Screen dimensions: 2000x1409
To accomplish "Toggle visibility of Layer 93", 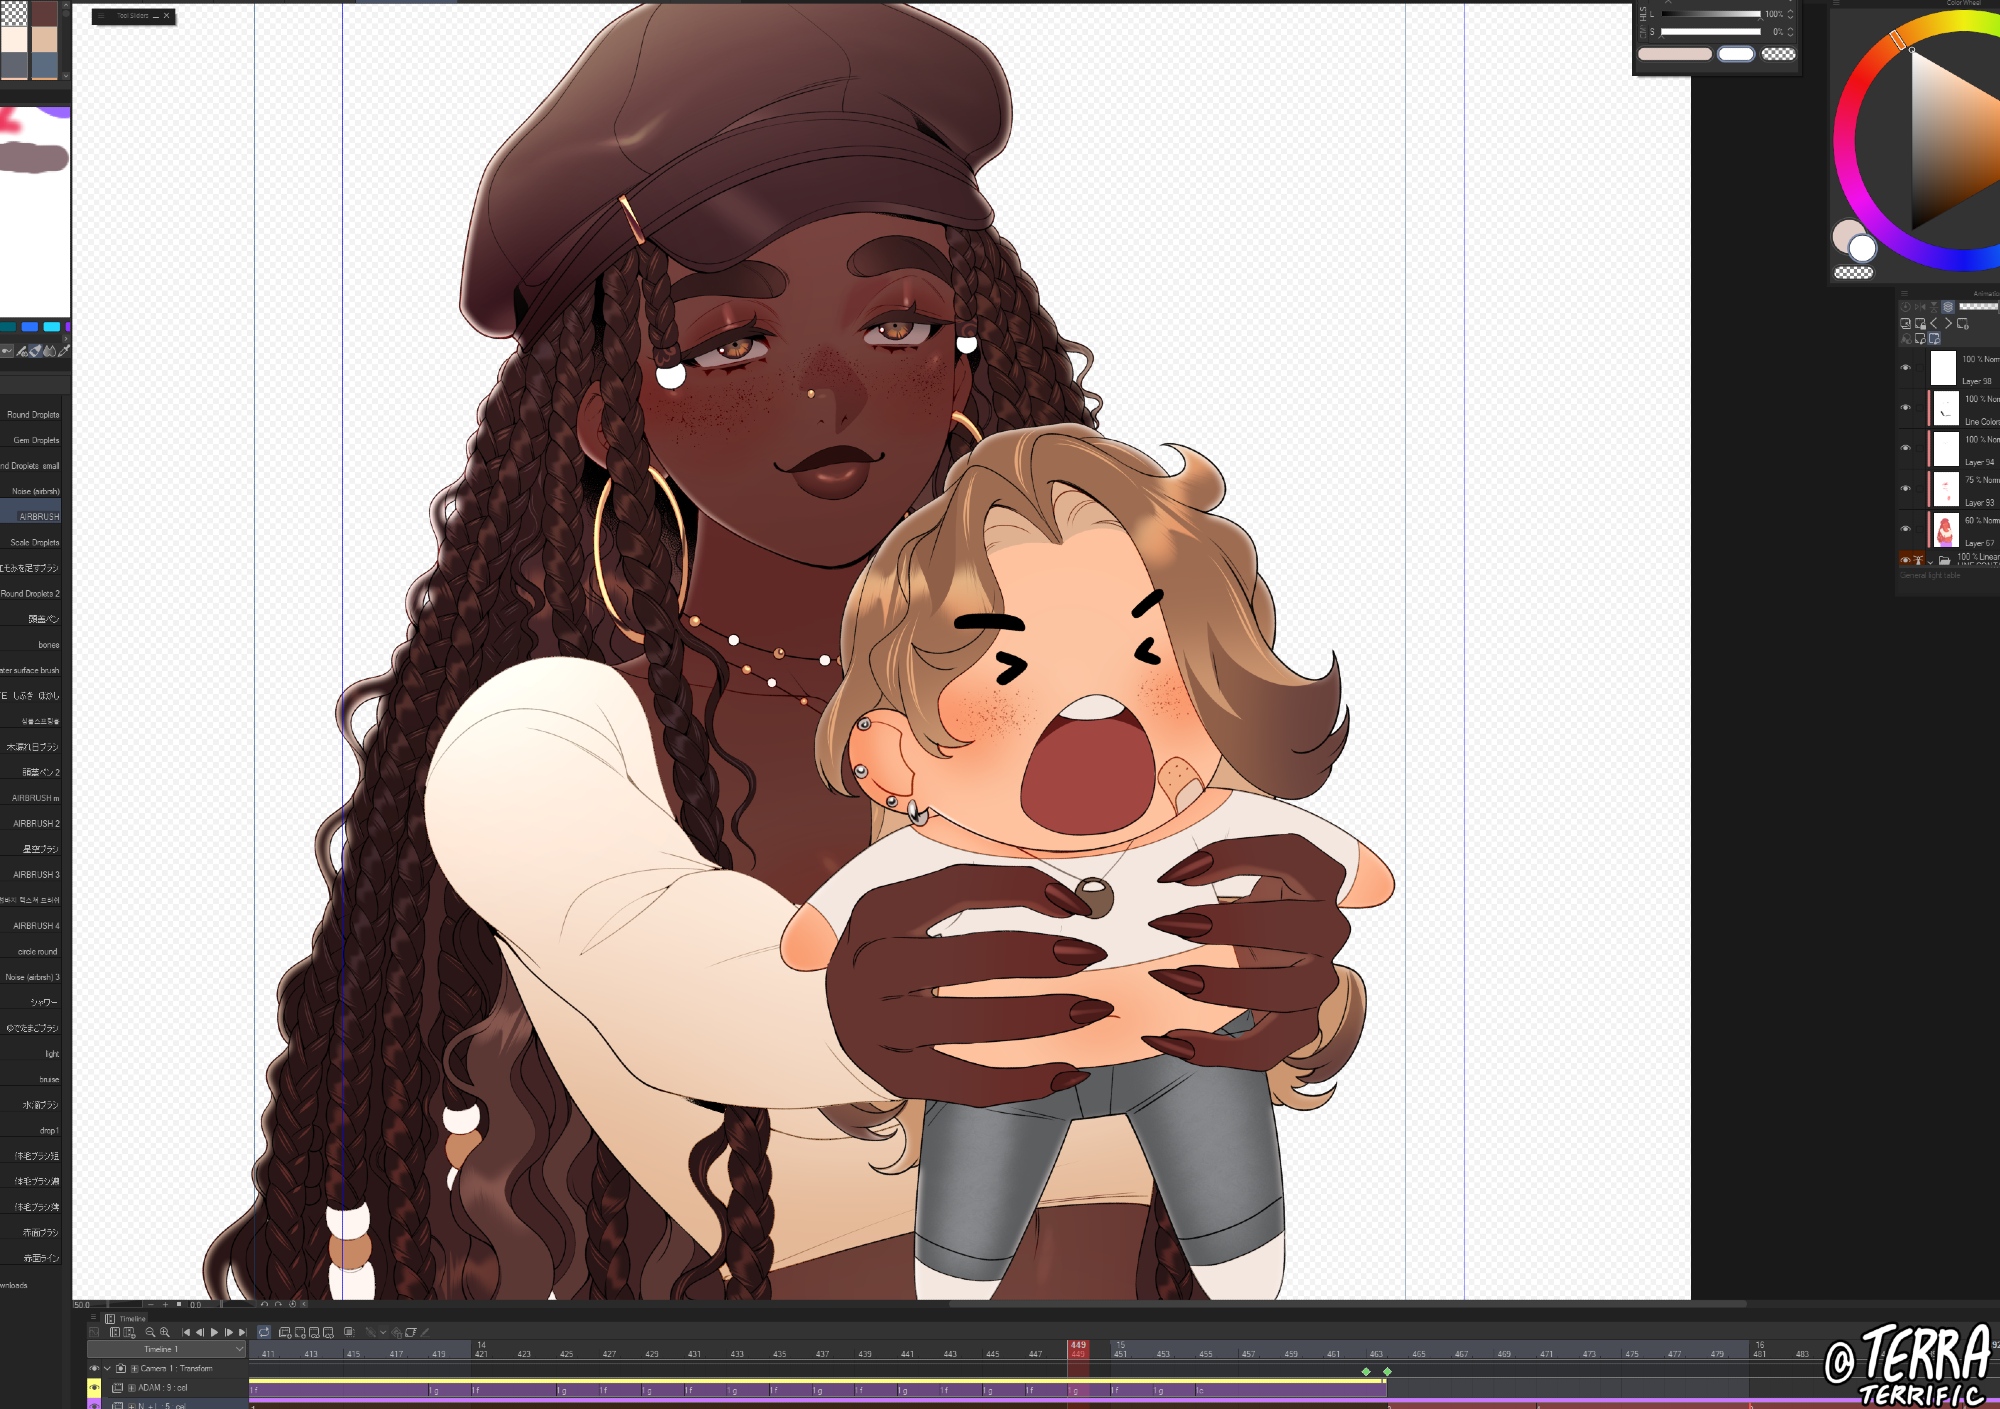I will pos(1905,488).
